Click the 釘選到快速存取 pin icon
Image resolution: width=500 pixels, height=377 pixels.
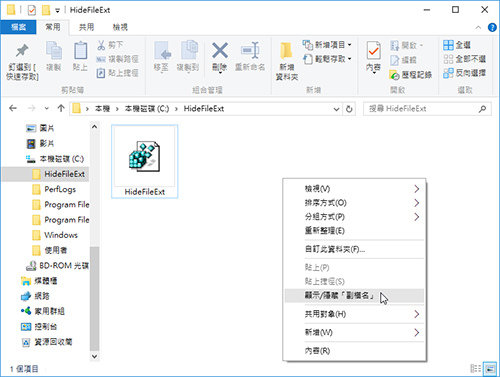click(x=22, y=51)
